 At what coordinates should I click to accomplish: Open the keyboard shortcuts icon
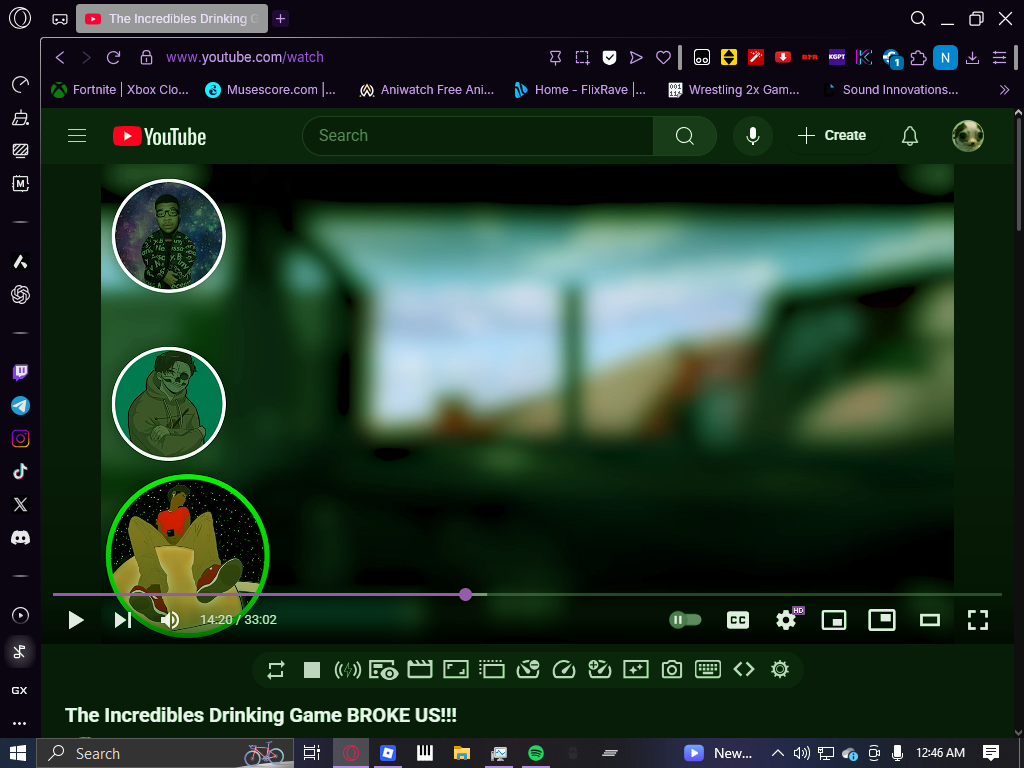click(x=708, y=669)
